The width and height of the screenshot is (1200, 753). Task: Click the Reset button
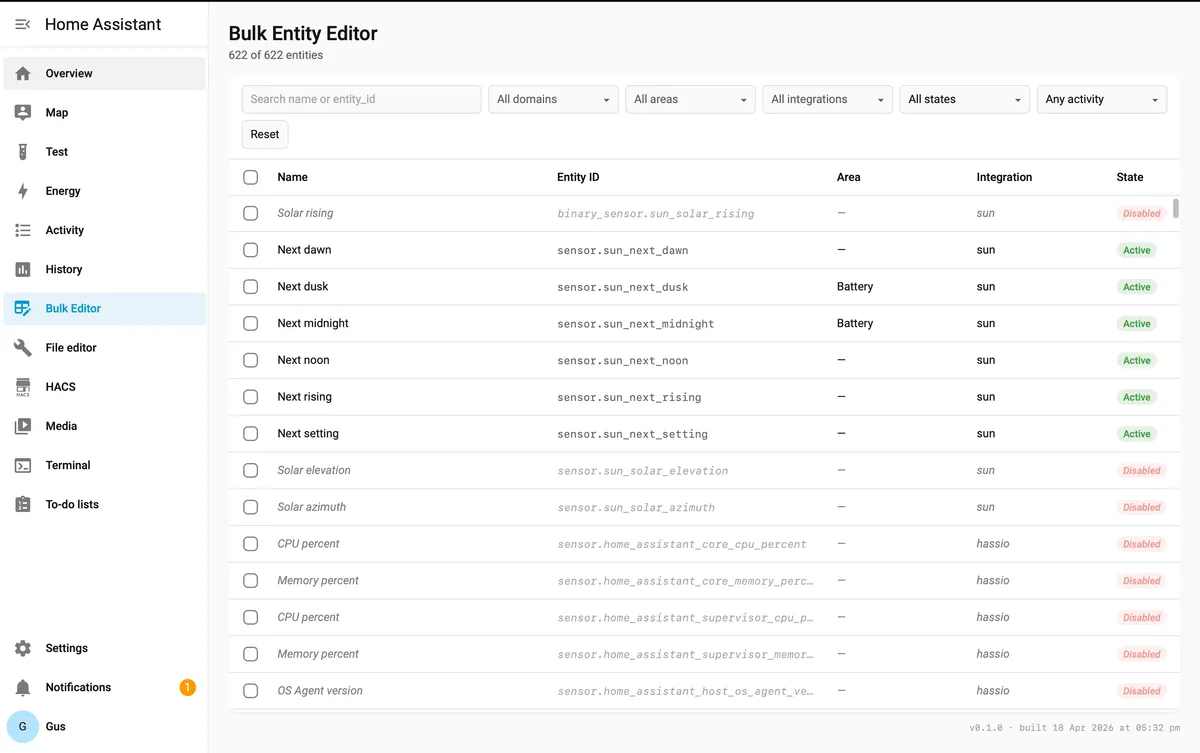265,134
